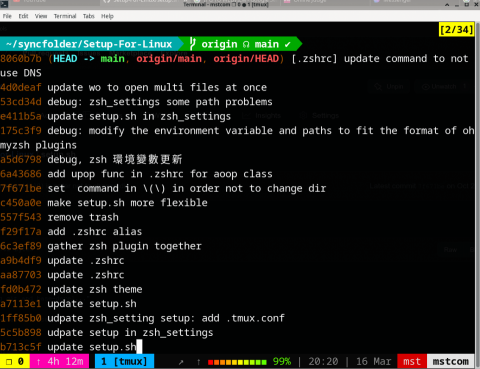Viewport: 480px width, 369px height.
Task: Open the Terminal menu
Action: click(65, 16)
